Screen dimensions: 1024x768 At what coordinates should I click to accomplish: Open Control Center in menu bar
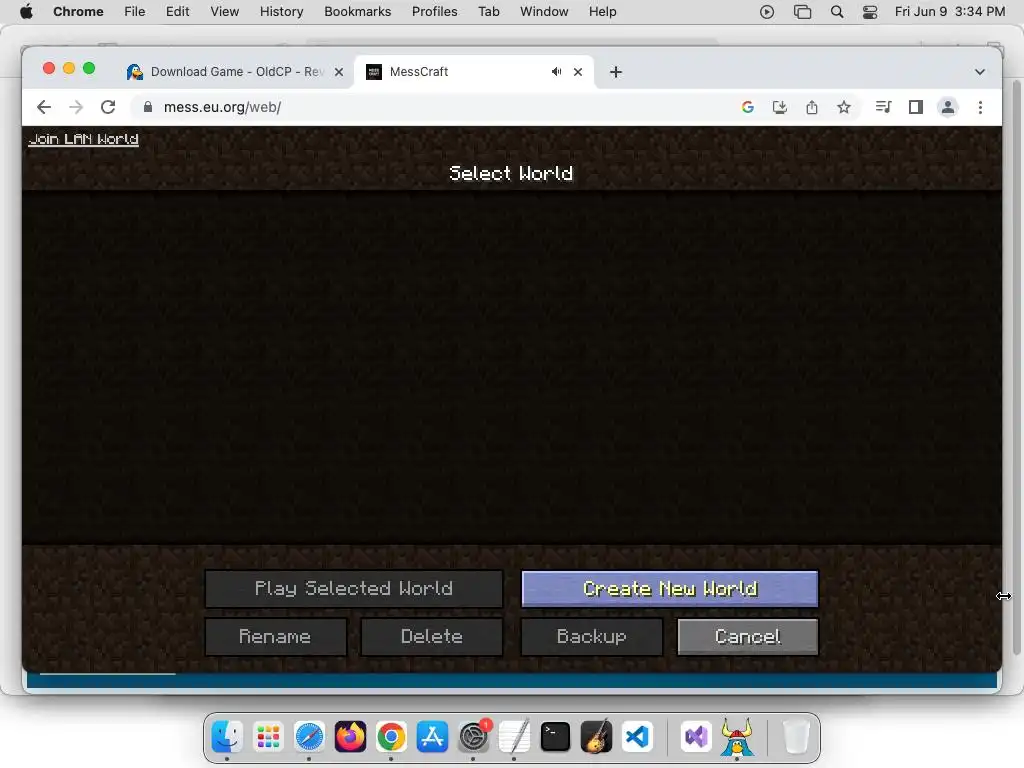pyautogui.click(x=870, y=12)
